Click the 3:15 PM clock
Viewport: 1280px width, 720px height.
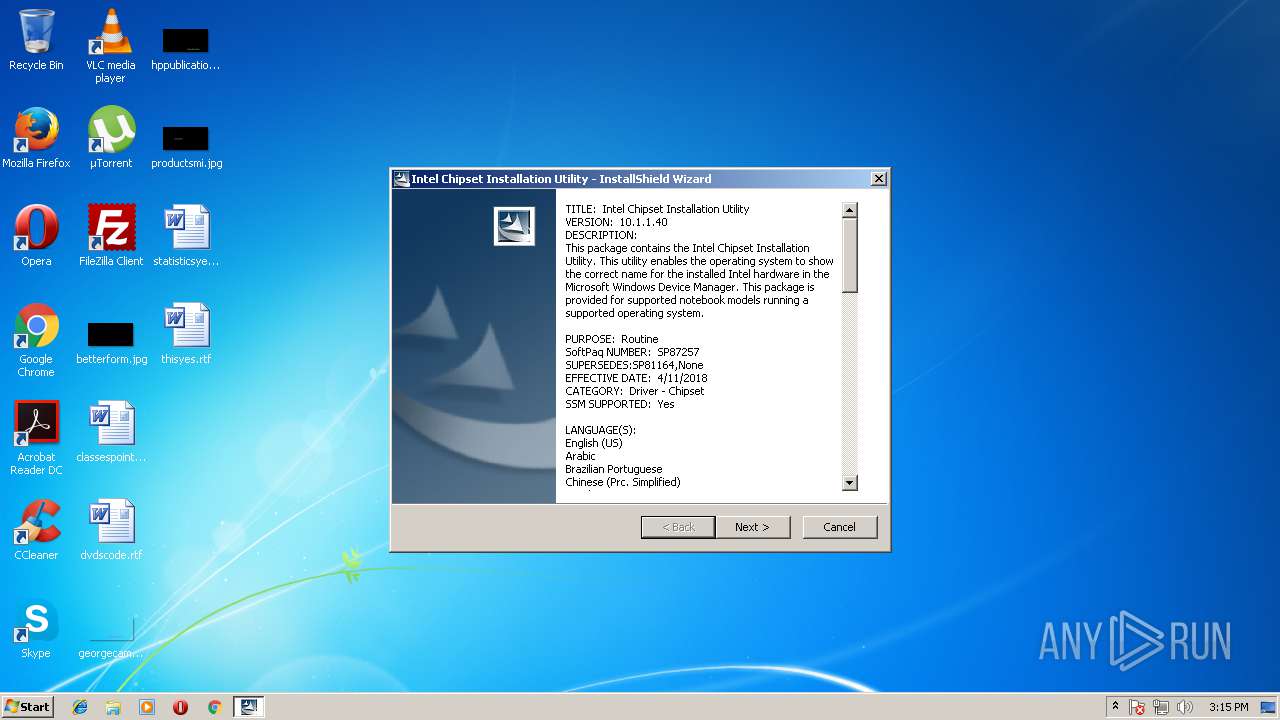[x=1228, y=707]
